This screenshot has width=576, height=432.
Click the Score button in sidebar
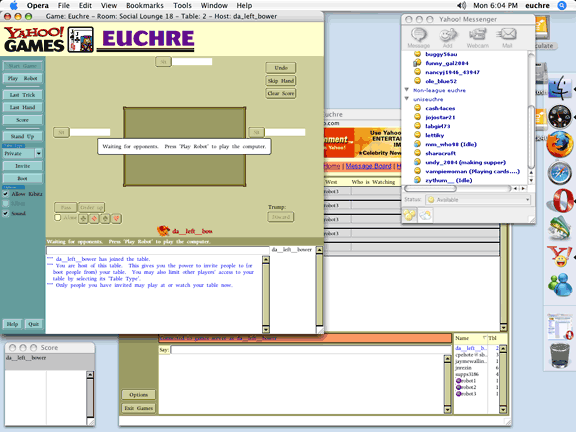pos(22,120)
